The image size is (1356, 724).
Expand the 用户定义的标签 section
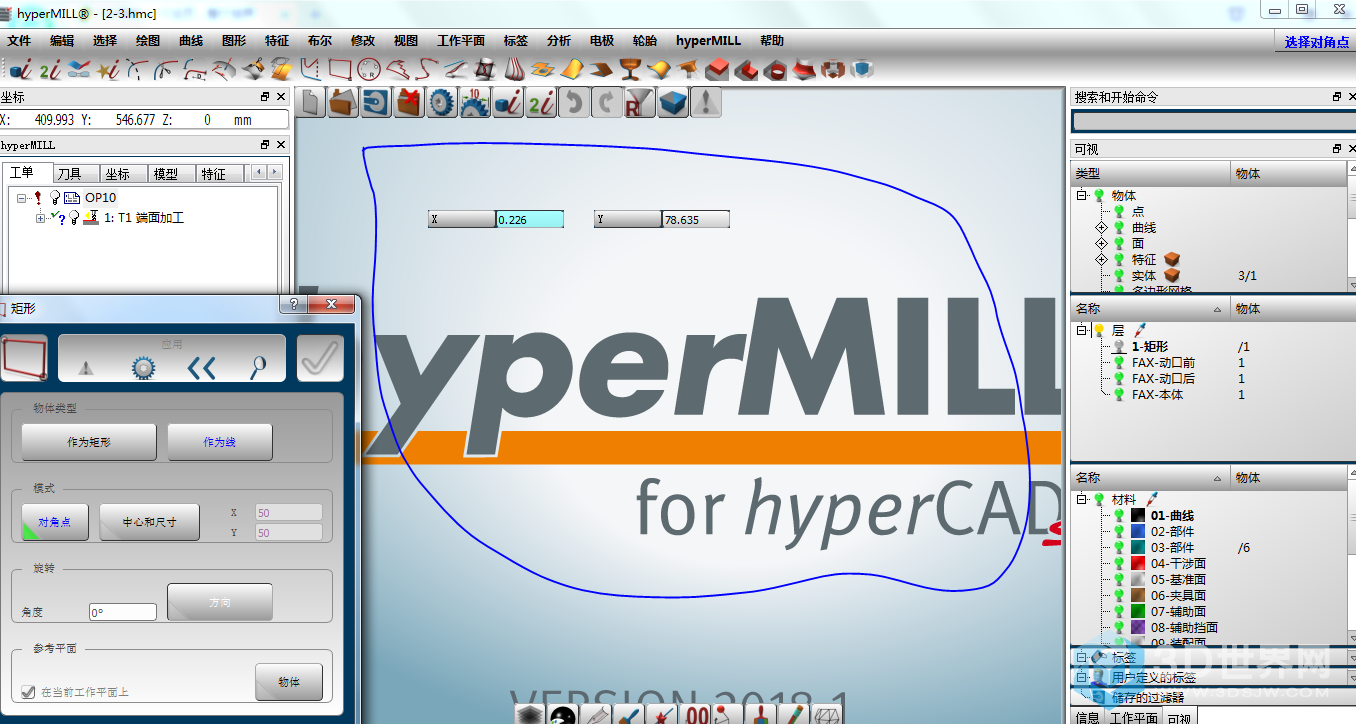coord(1082,677)
